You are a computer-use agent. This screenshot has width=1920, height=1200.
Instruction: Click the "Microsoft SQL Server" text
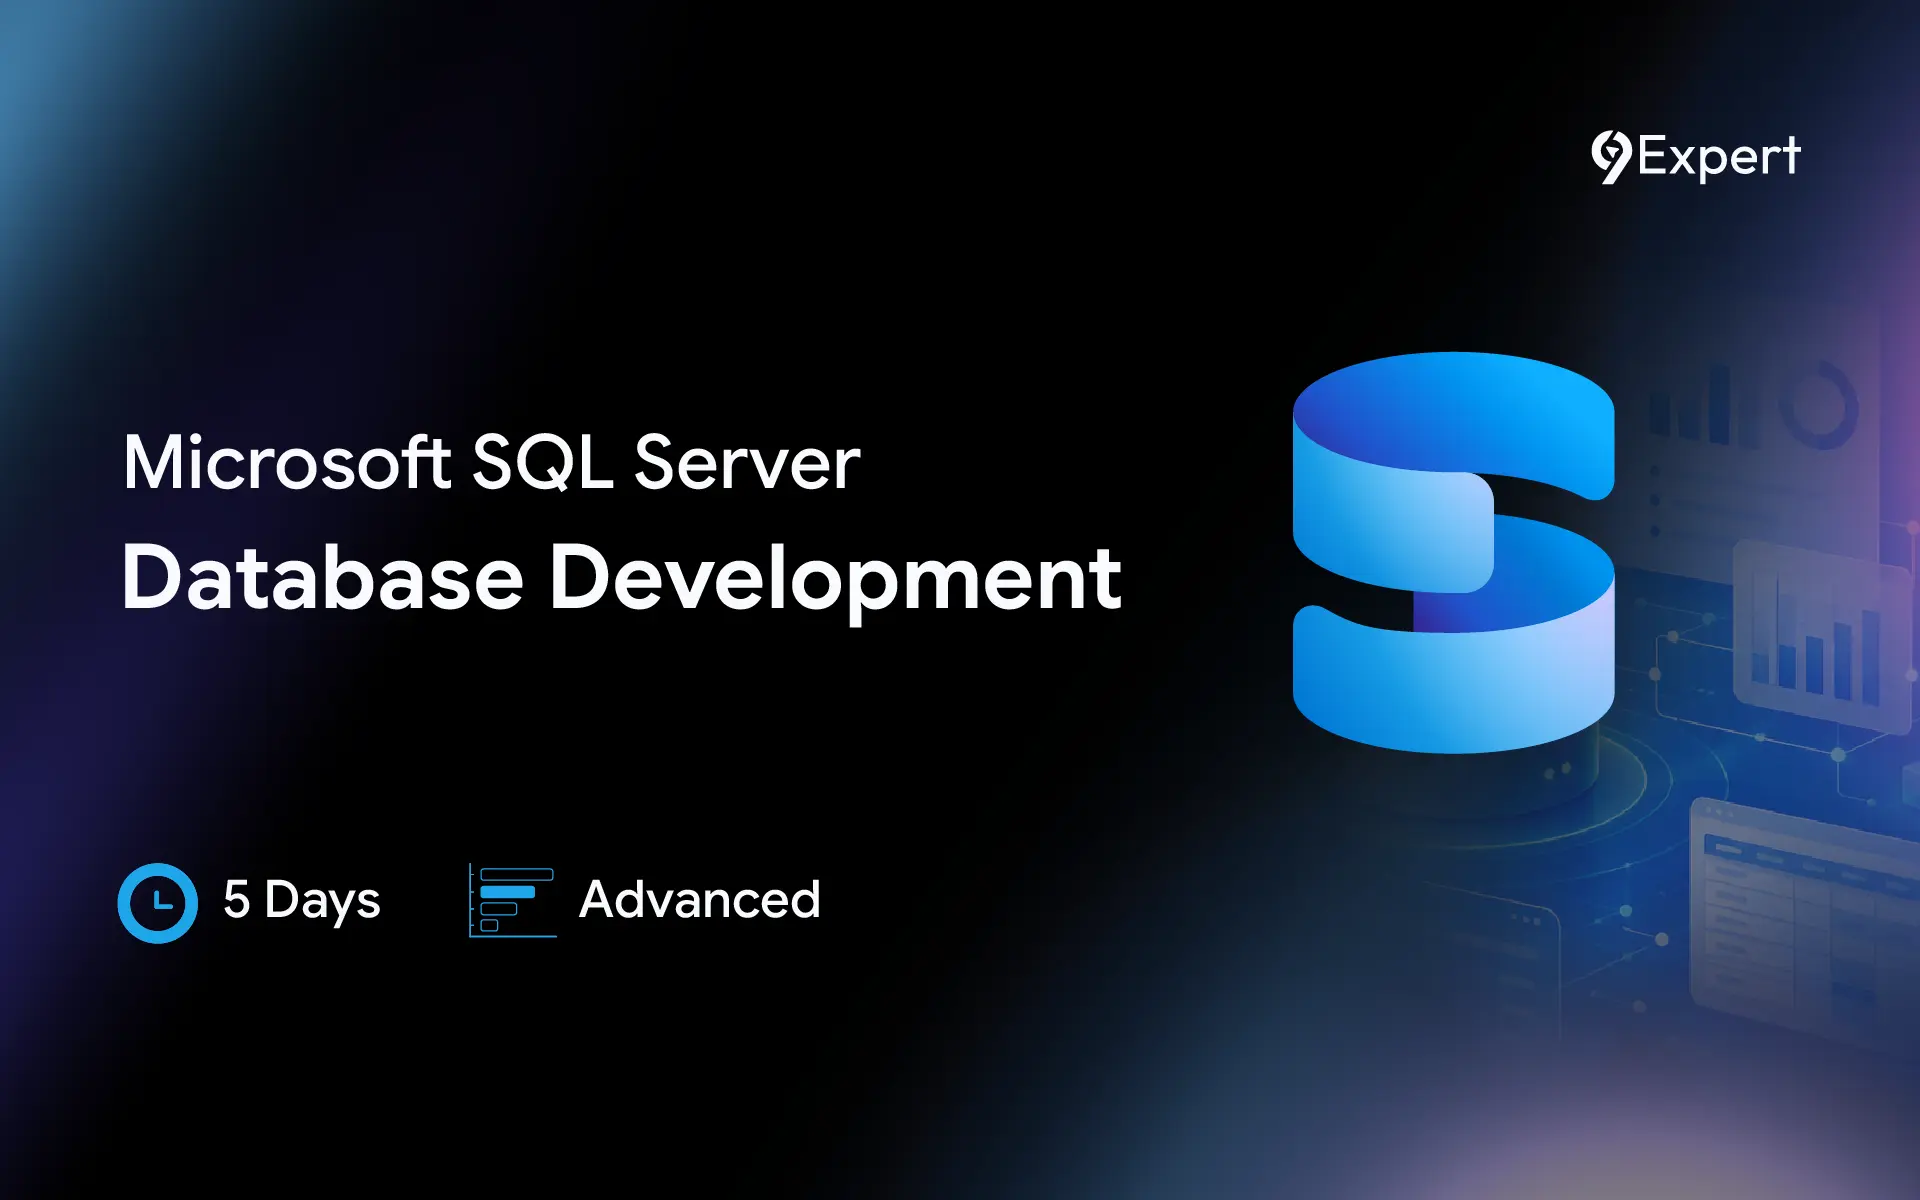[x=491, y=463]
